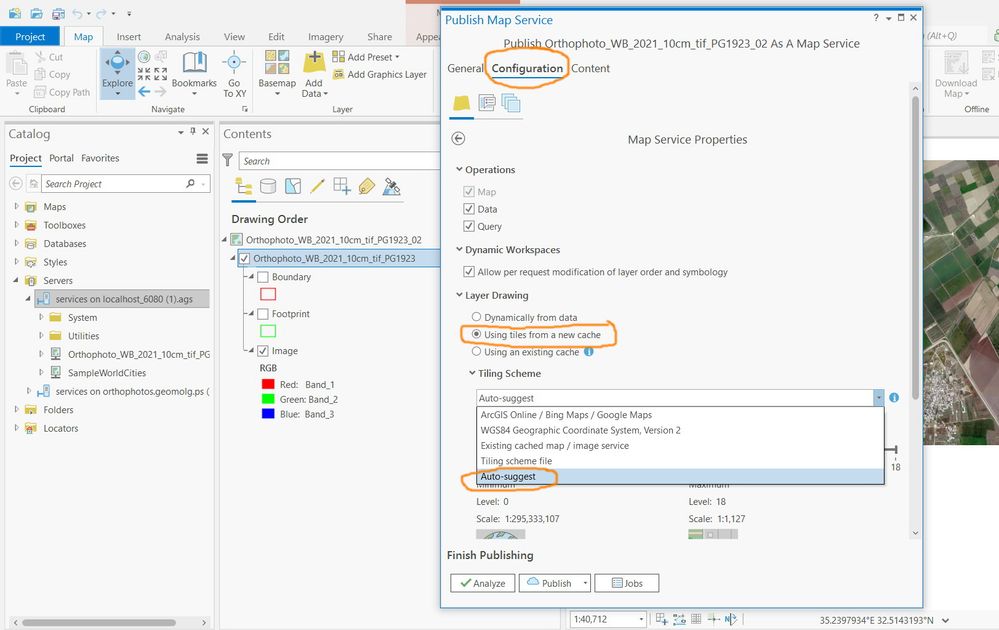
Task: Select the List By Data Source icon
Action: (268, 186)
